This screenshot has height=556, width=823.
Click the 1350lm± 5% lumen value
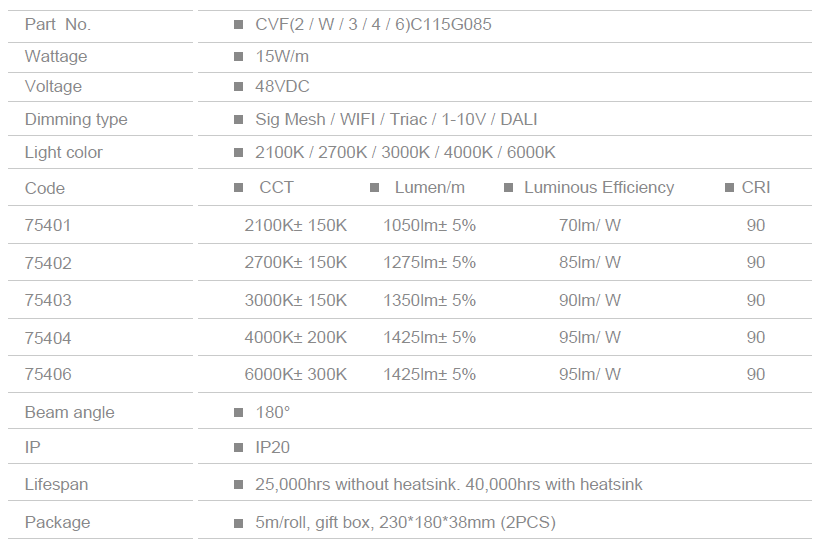click(429, 300)
